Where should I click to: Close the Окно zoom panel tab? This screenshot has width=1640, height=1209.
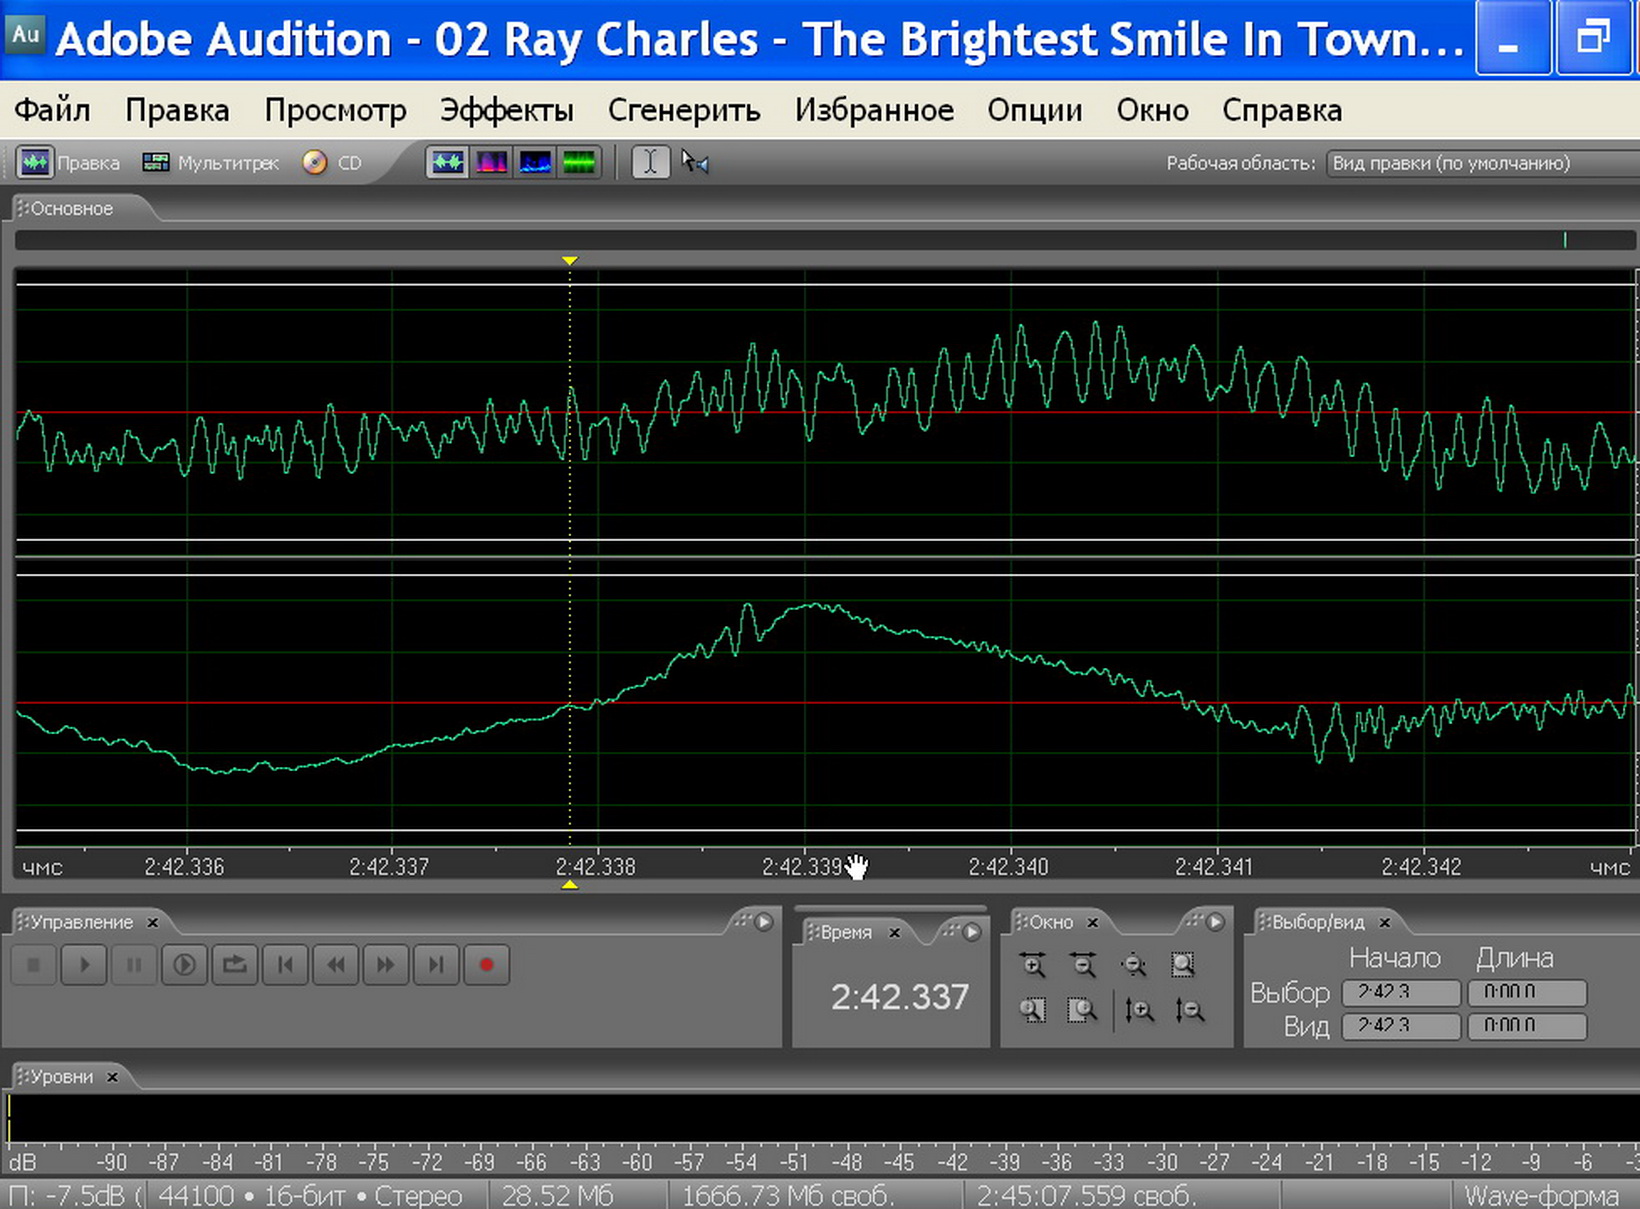(1093, 922)
